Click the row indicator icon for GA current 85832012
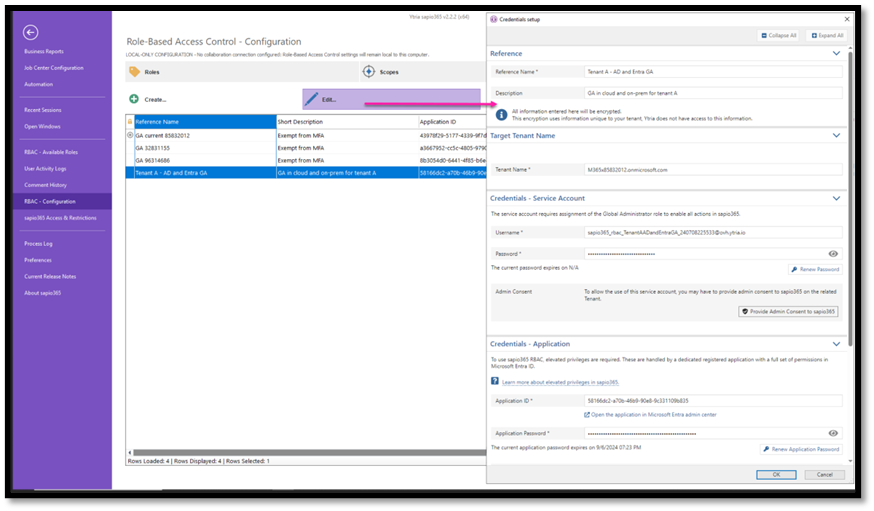Viewport: 874px width, 511px height. (x=130, y=135)
